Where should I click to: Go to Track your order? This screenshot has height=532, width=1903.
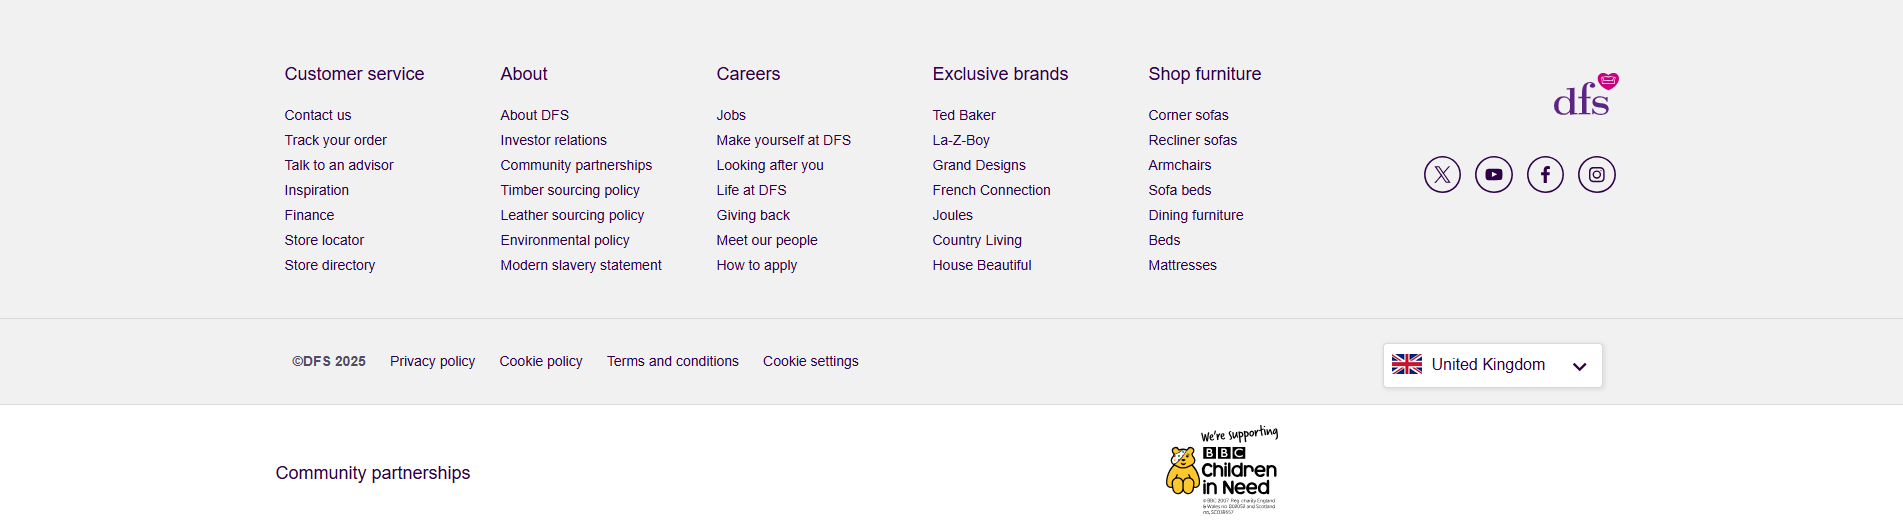coord(335,140)
